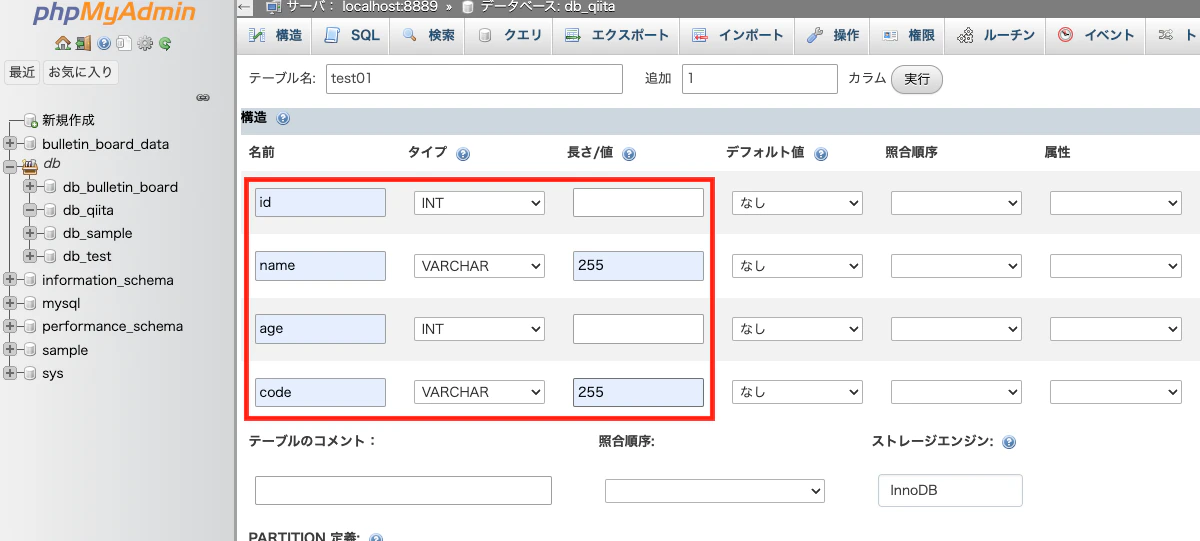Click the information_schema database icon
The height and width of the screenshot is (541, 1200).
click(31, 280)
